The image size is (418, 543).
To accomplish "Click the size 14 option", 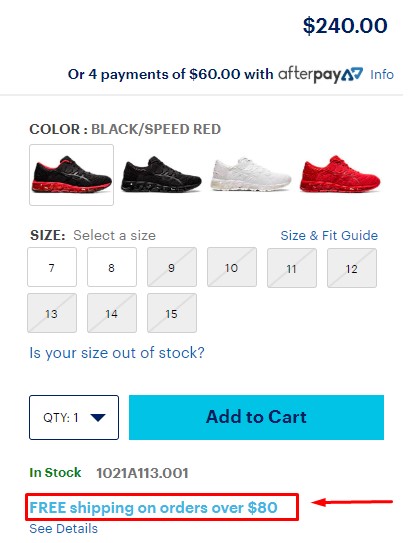I will [x=112, y=313].
